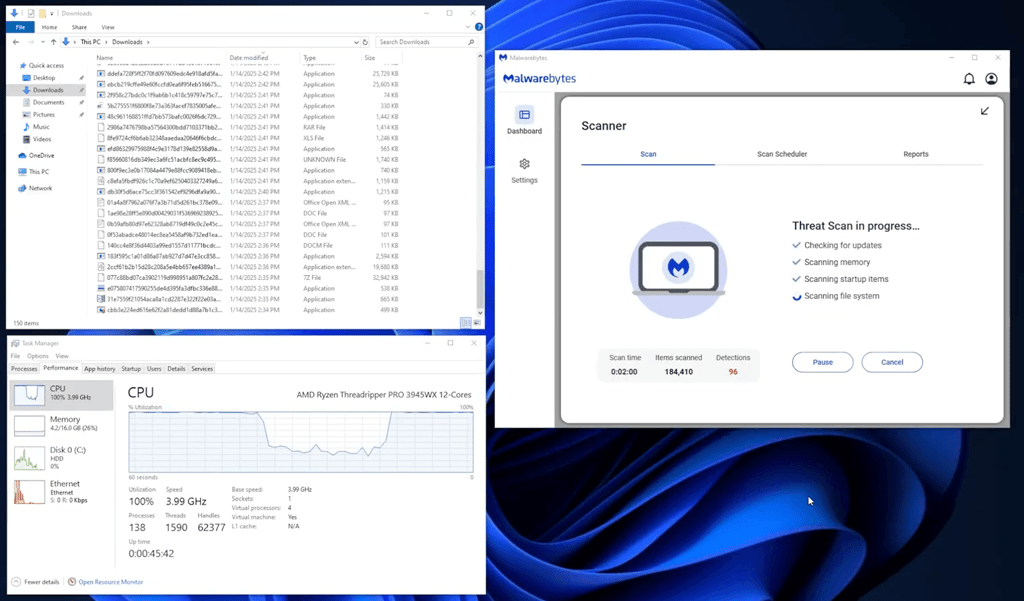Collapse Task Manager with Fewer details
Viewport: 1024px width, 601px height.
[35, 581]
